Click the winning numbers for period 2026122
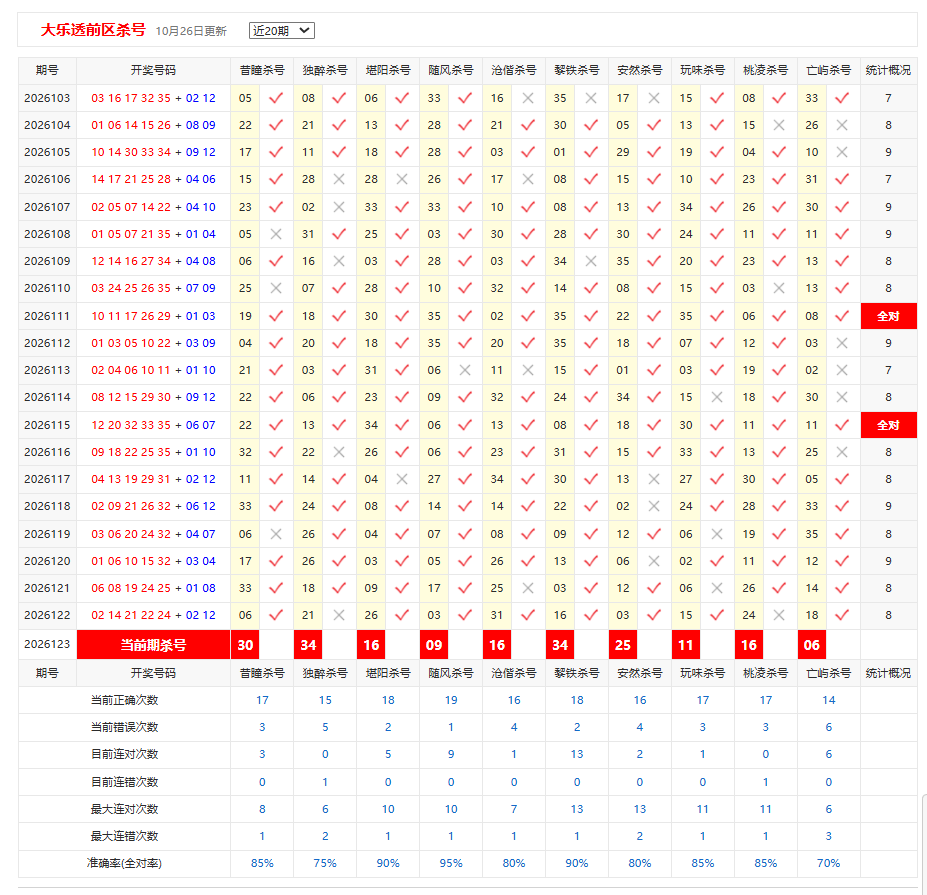 click(153, 615)
